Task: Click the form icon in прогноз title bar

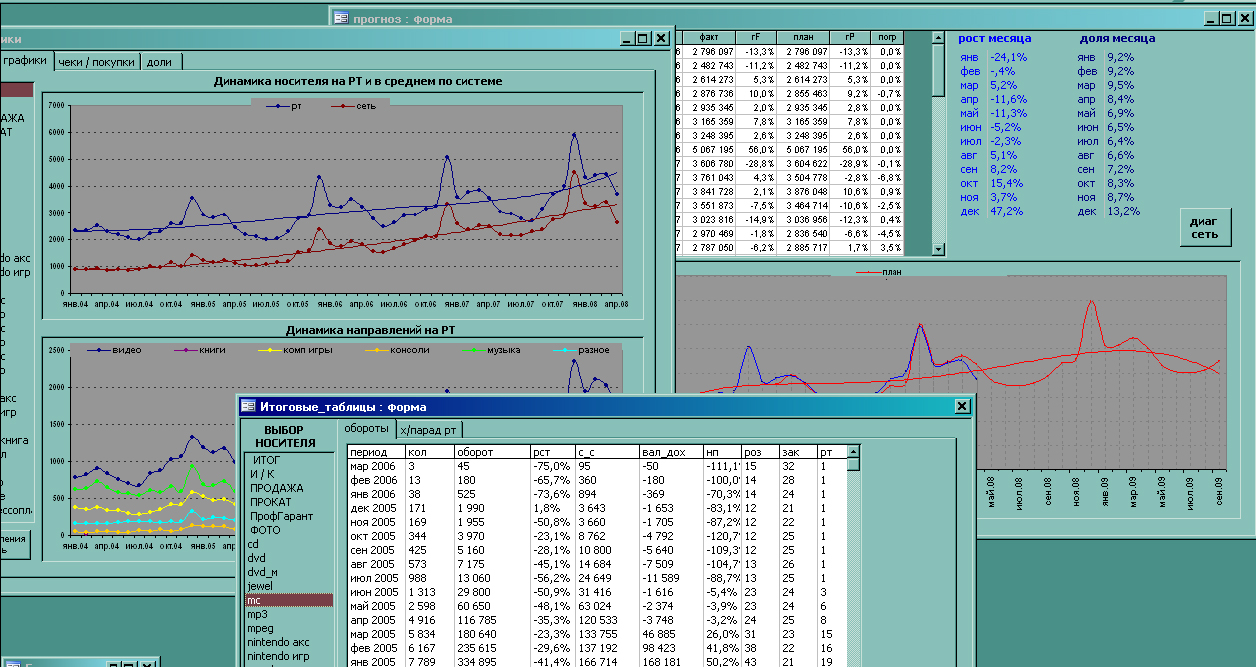Action: pos(341,18)
